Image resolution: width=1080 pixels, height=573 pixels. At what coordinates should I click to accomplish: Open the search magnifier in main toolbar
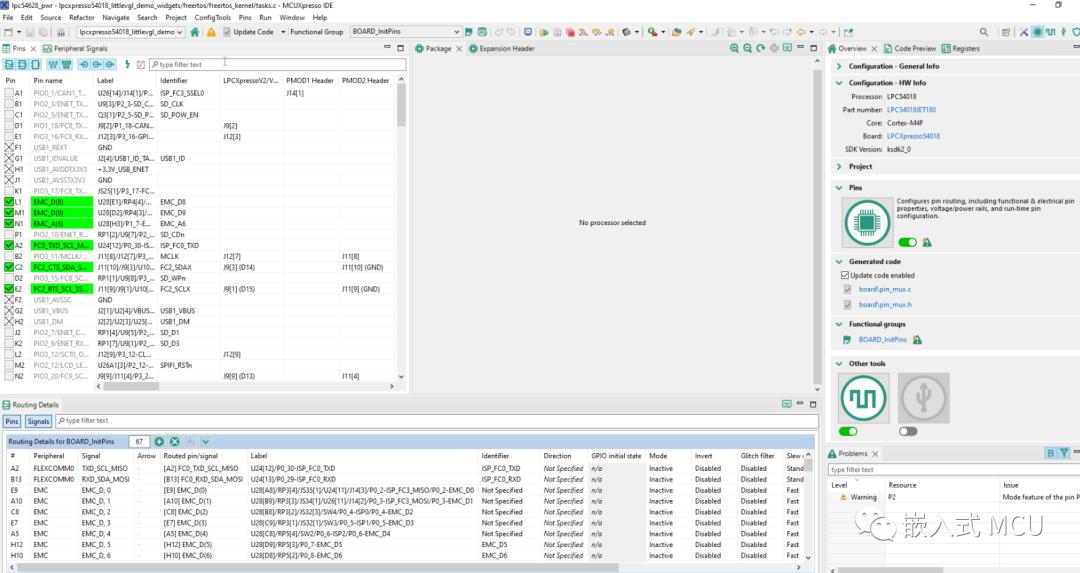tap(984, 32)
